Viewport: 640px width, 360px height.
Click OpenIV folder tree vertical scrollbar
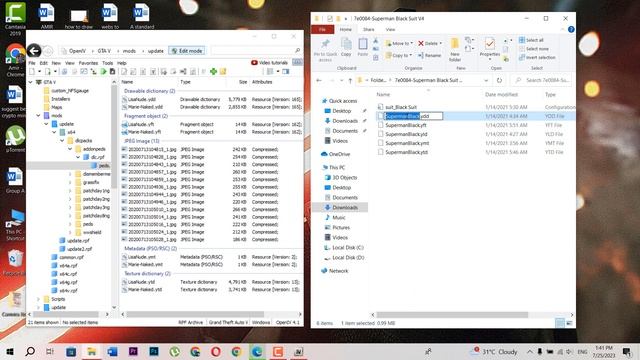(x=114, y=138)
